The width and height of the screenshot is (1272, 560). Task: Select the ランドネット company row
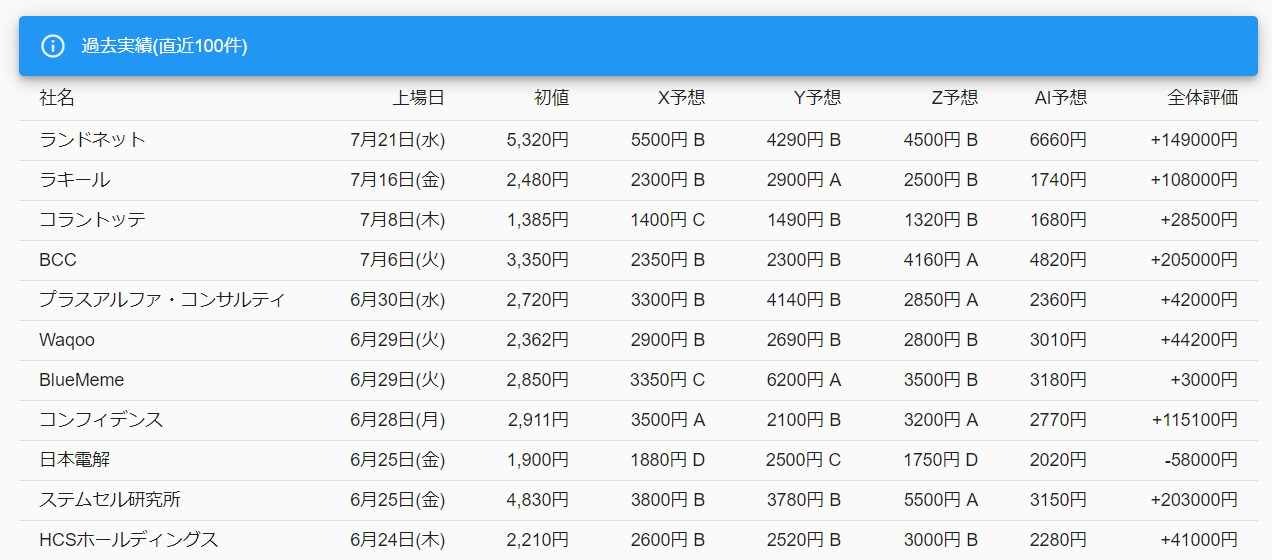(x=92, y=140)
